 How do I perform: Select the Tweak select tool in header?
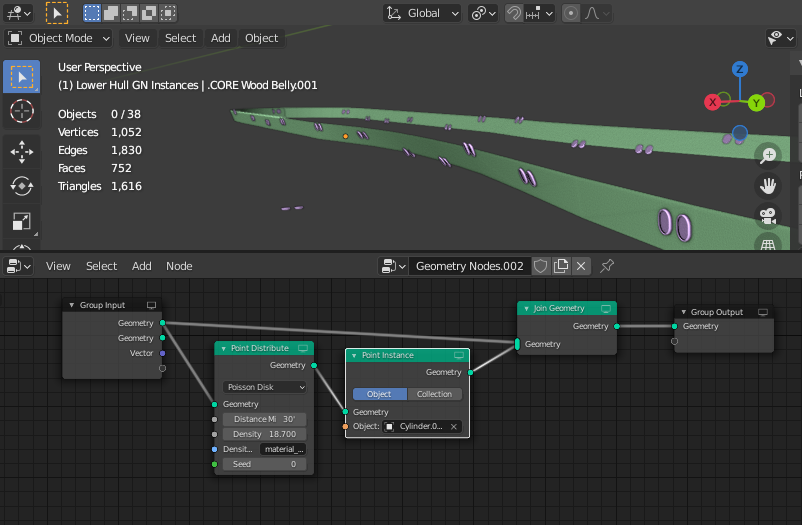point(57,13)
